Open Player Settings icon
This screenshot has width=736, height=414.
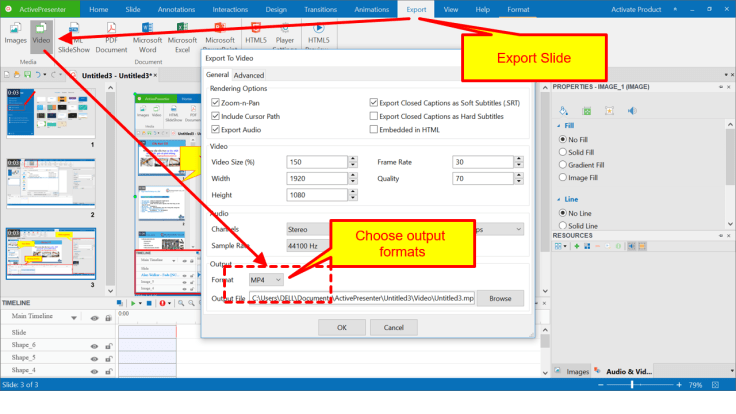point(285,28)
